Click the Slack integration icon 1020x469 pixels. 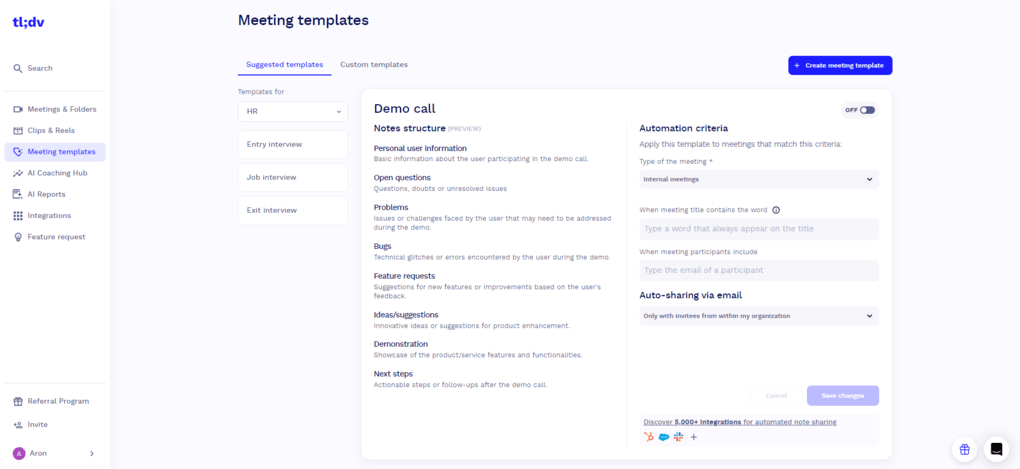678,437
